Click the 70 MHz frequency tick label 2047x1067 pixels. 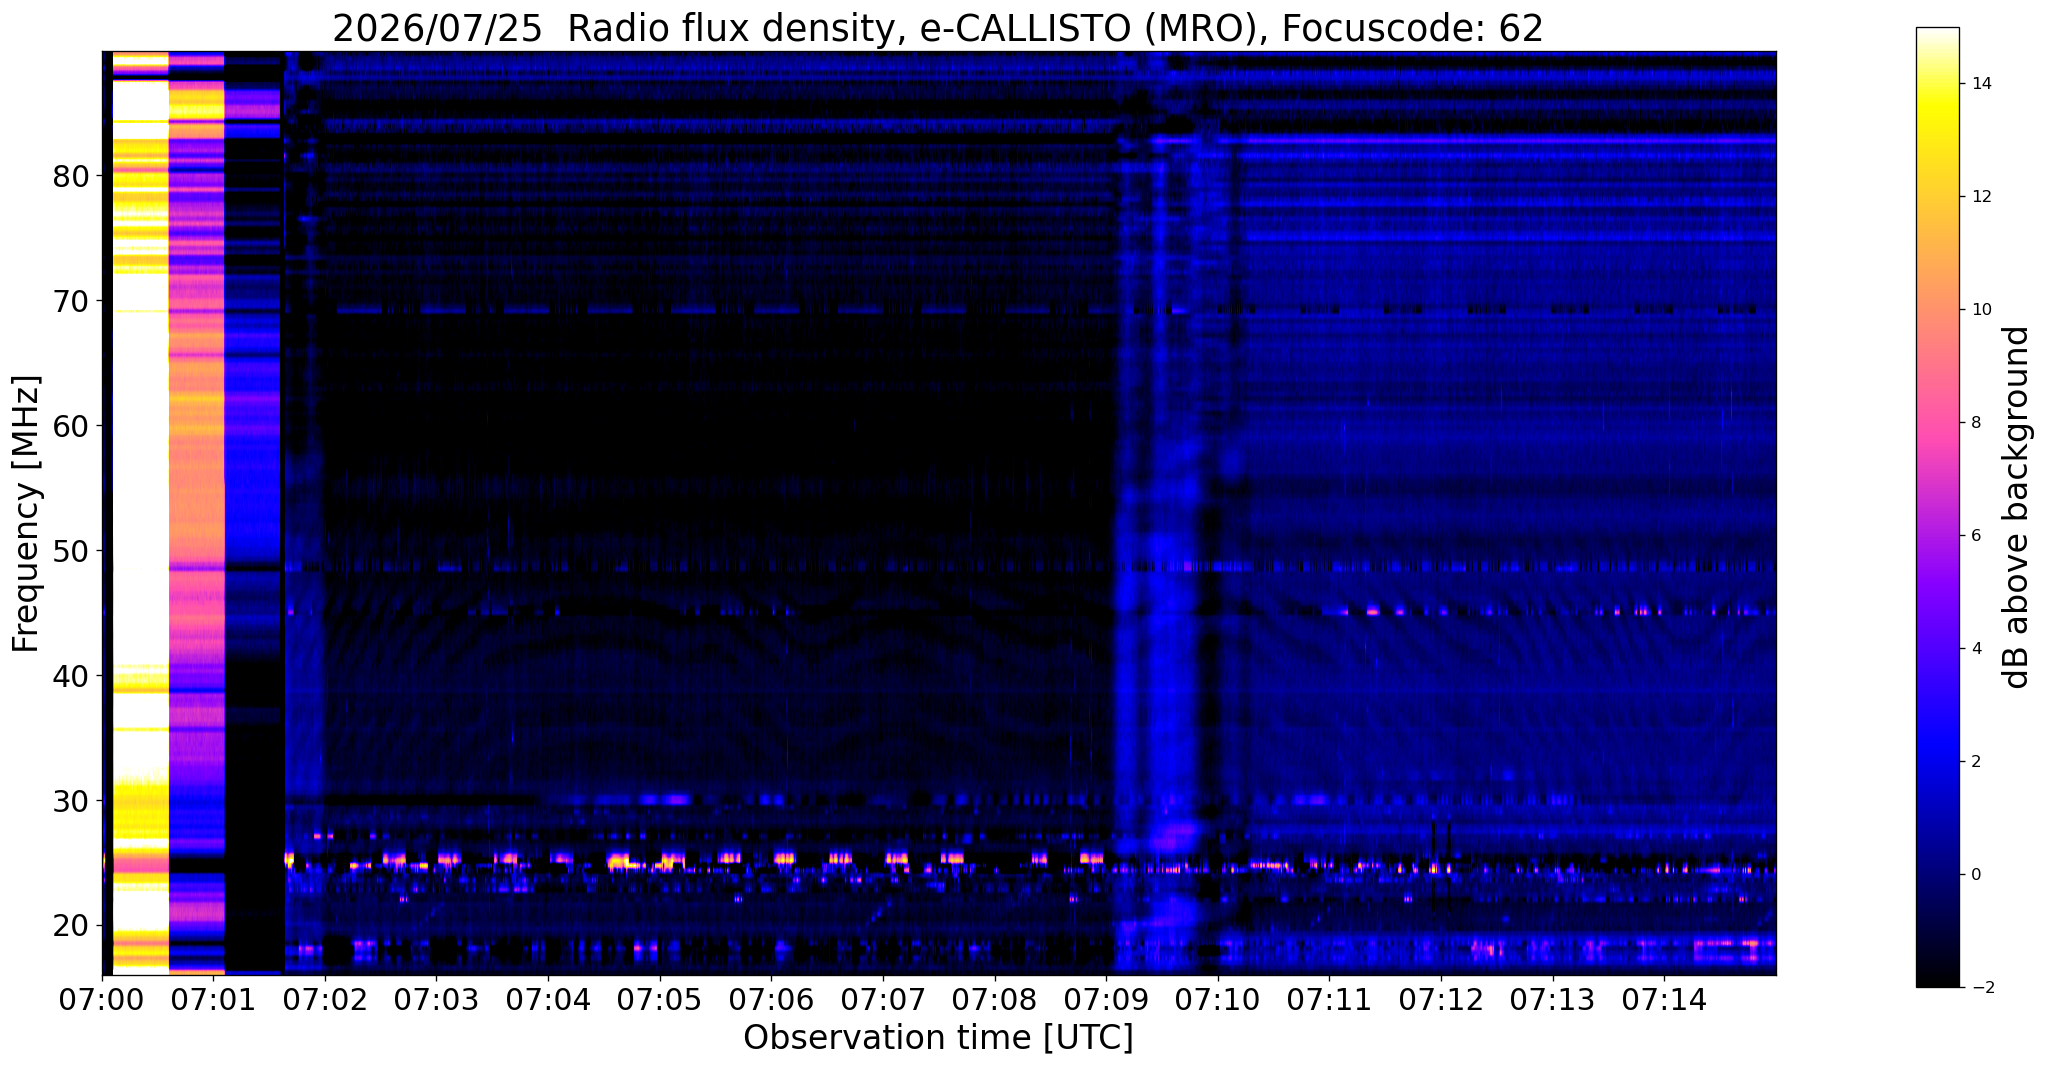click(x=69, y=301)
